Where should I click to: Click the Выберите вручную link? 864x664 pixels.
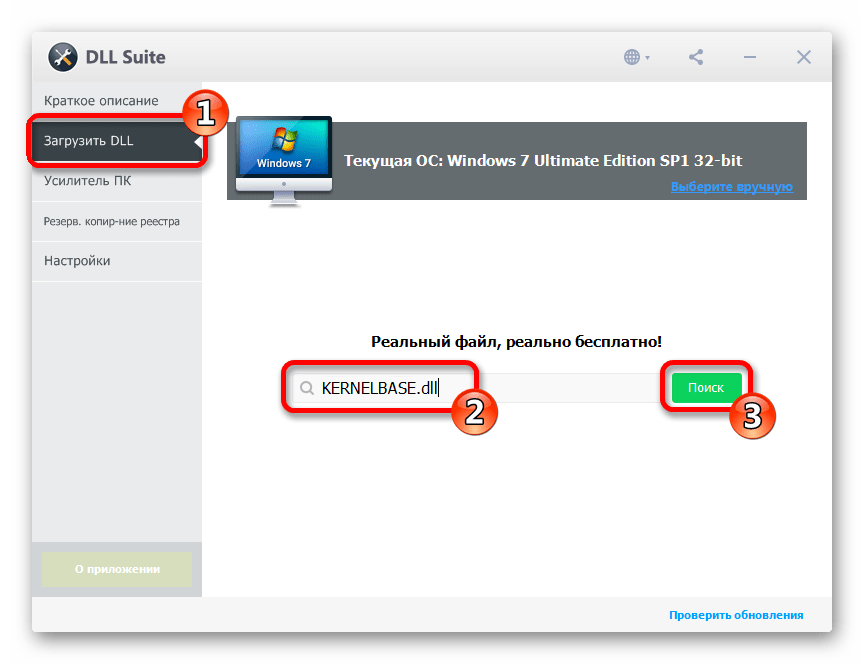click(732, 187)
